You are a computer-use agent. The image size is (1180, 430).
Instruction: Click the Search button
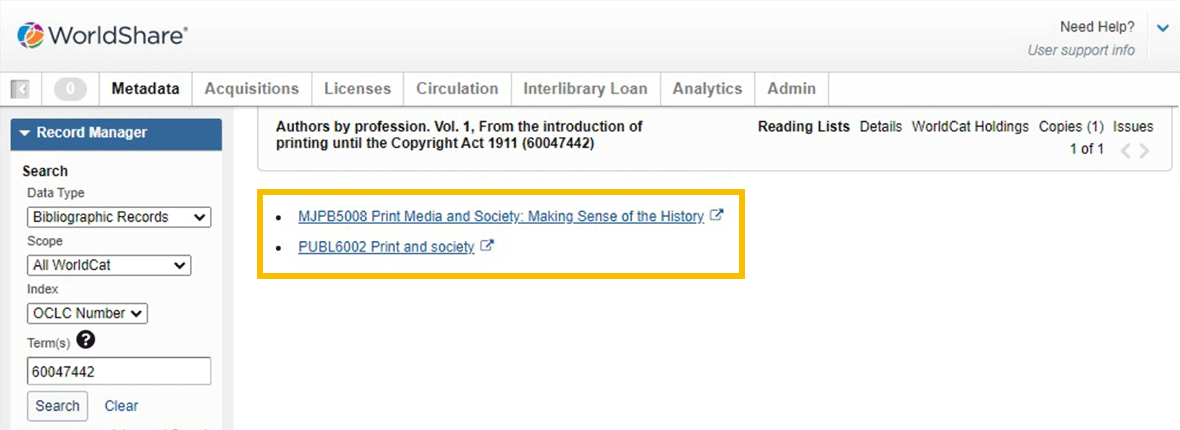tap(57, 406)
